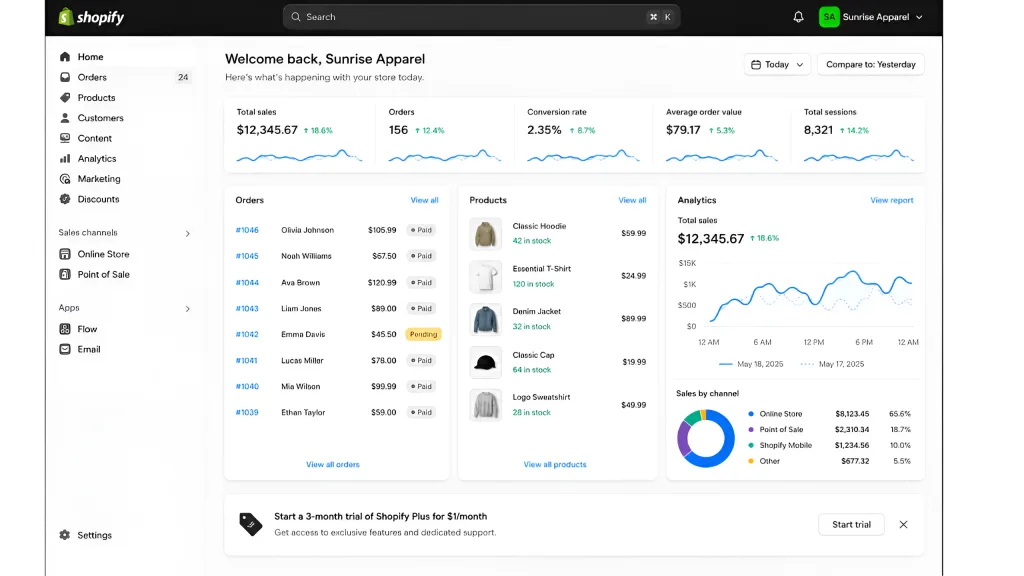Click the Settings gear icon
This screenshot has height=576, width=1024.
(x=65, y=535)
